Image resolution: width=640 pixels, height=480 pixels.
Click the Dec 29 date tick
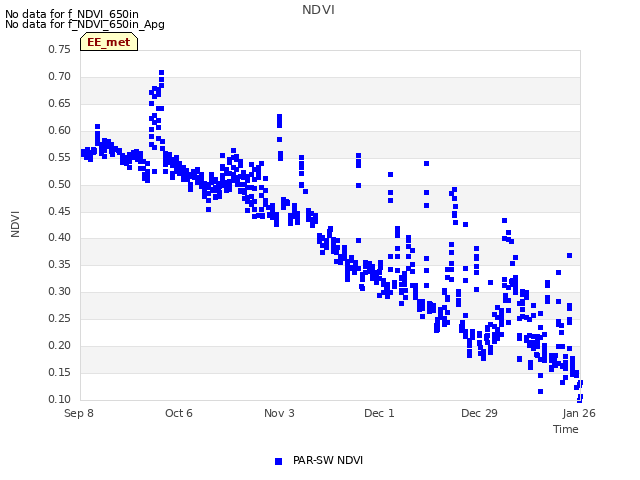tap(479, 413)
